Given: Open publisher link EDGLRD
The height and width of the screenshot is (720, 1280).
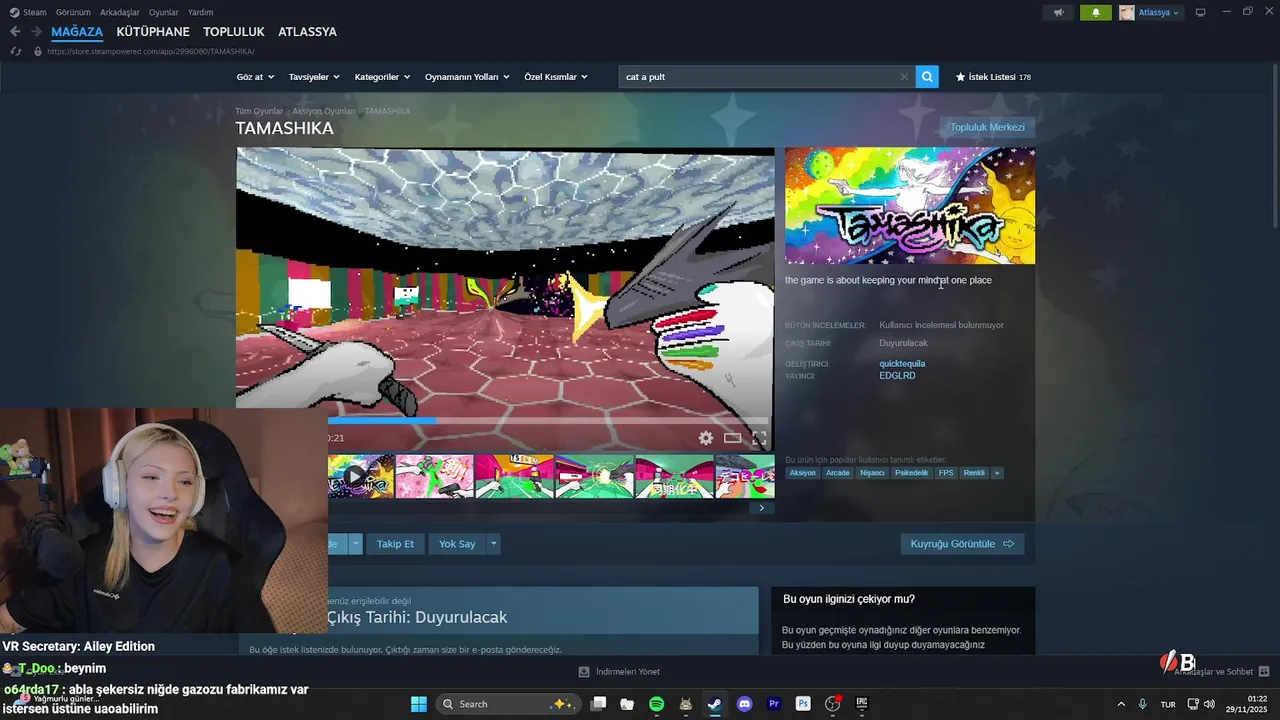Looking at the screenshot, I should (x=897, y=376).
